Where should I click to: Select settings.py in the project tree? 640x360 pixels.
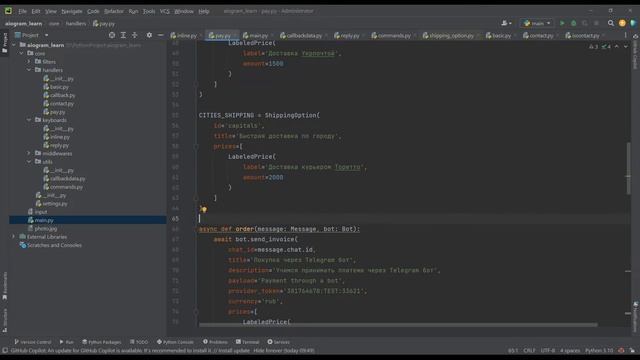[x=55, y=204]
